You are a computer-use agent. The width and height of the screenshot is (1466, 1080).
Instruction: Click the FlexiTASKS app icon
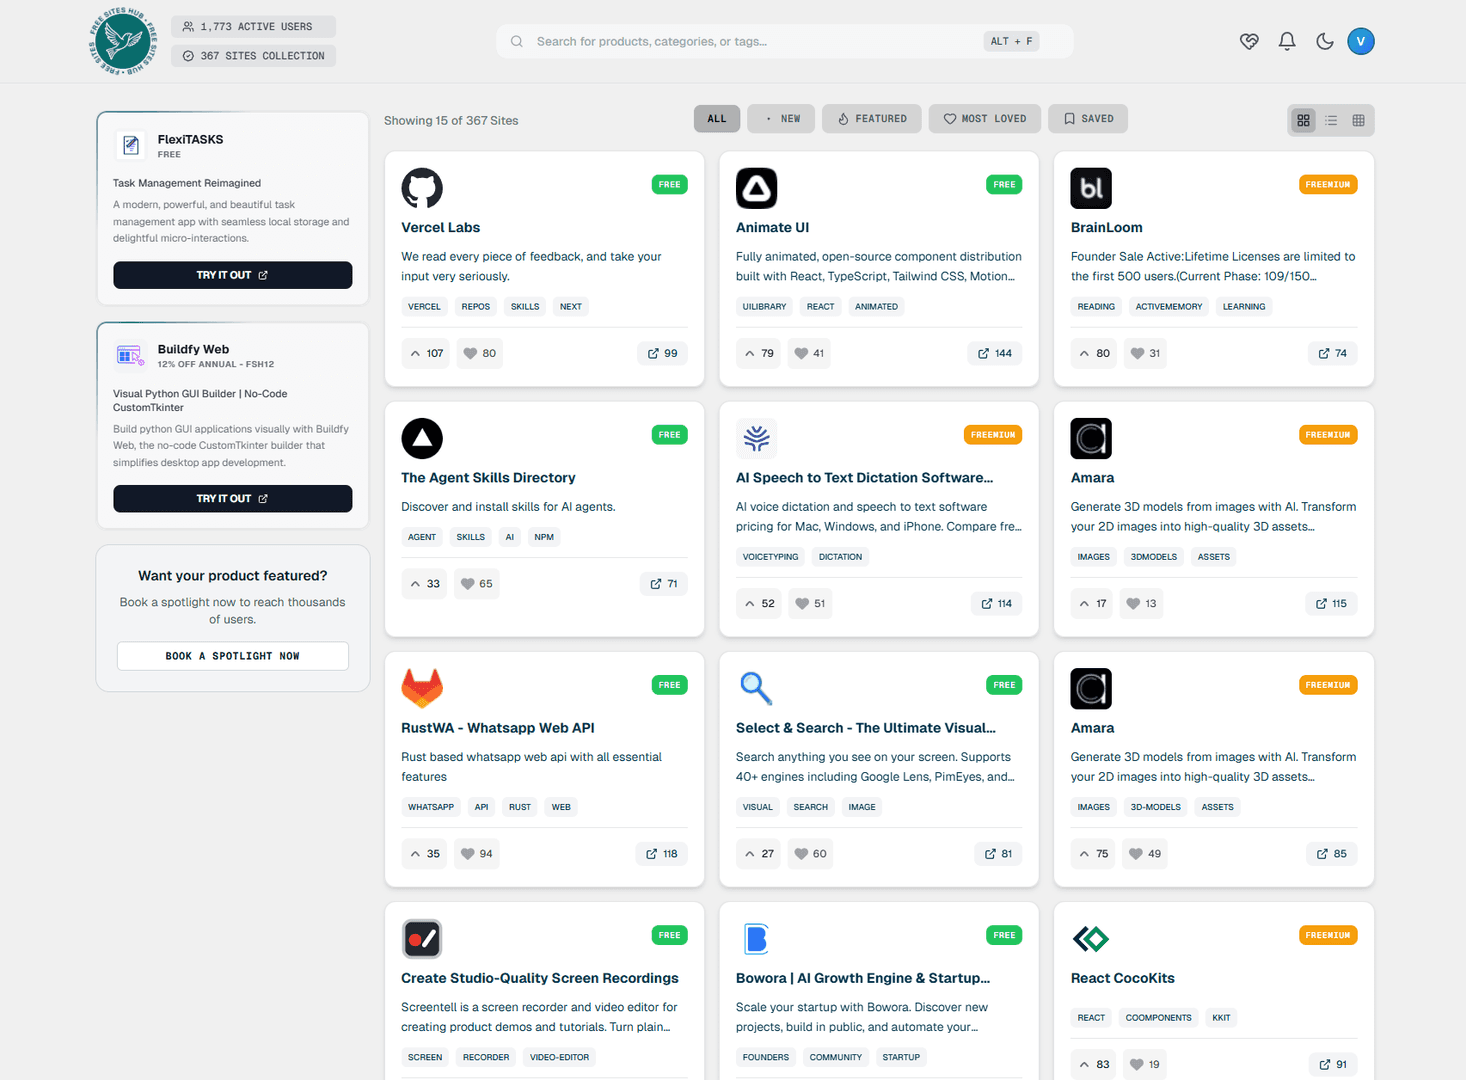tap(131, 145)
